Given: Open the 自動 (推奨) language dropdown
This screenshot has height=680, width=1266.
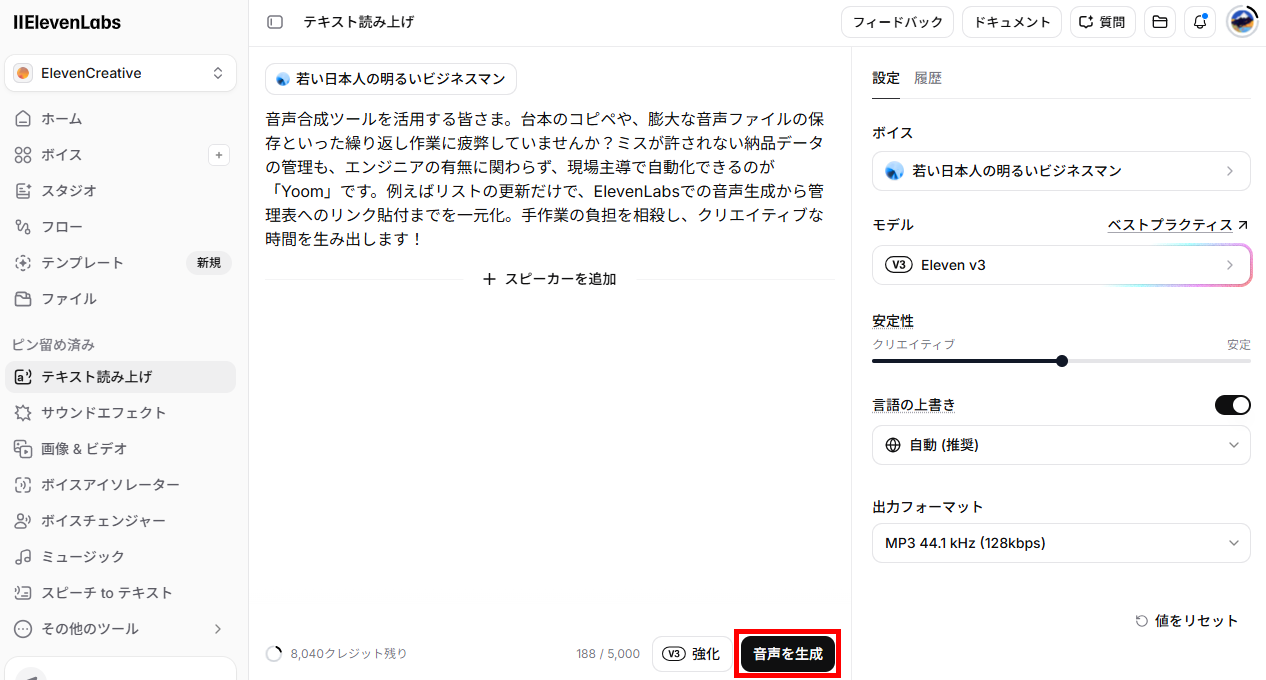Looking at the screenshot, I should pyautogui.click(x=1061, y=445).
